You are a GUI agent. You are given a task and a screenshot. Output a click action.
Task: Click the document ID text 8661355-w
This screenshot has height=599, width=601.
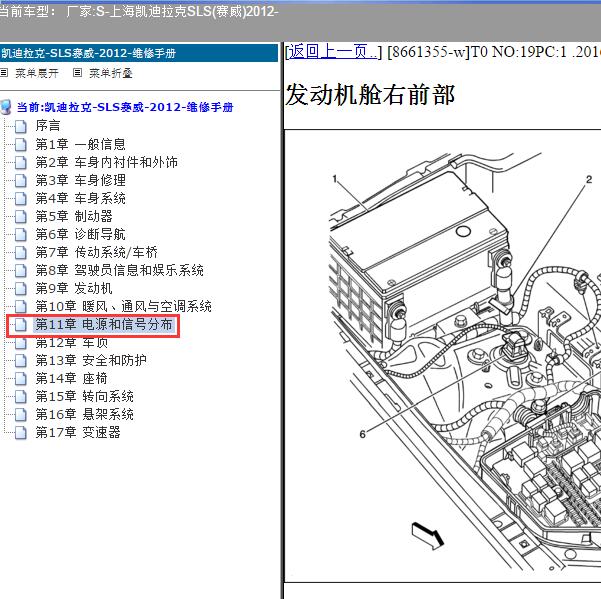click(x=427, y=52)
